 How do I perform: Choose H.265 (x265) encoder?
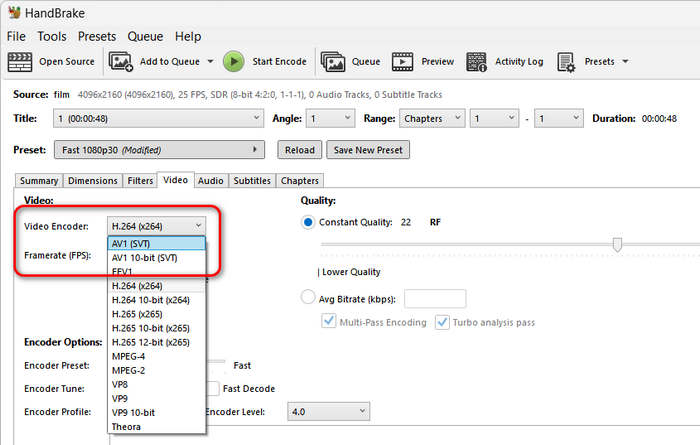coord(156,314)
